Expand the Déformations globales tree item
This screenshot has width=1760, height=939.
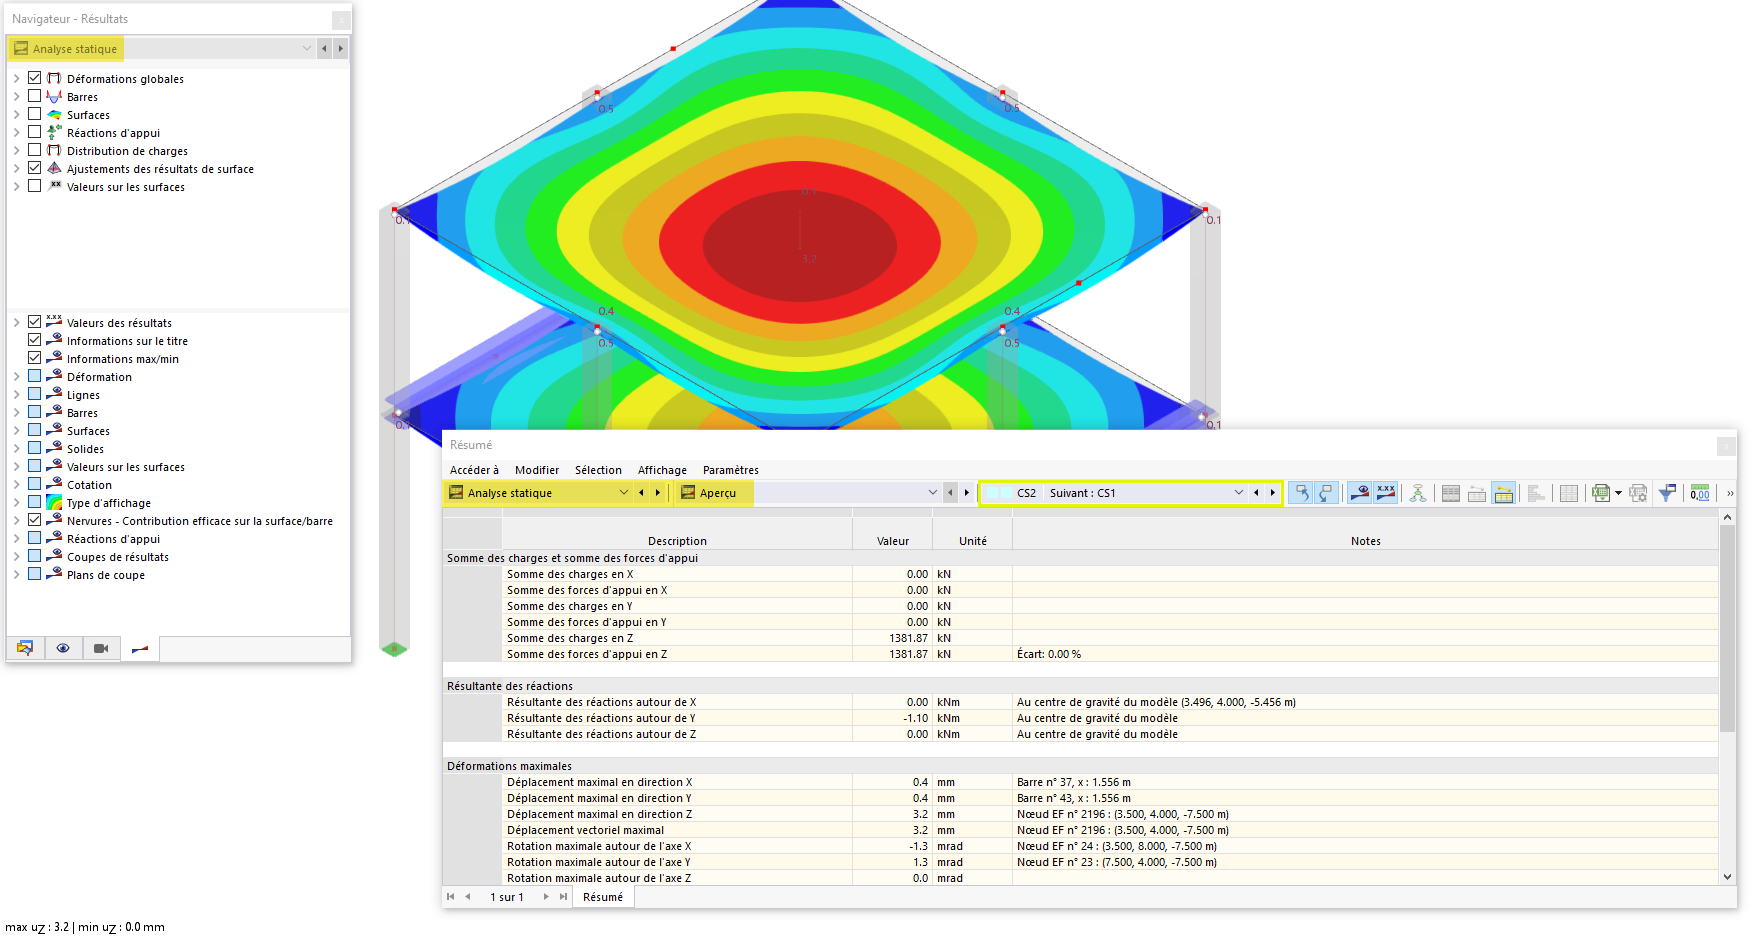tap(15, 78)
